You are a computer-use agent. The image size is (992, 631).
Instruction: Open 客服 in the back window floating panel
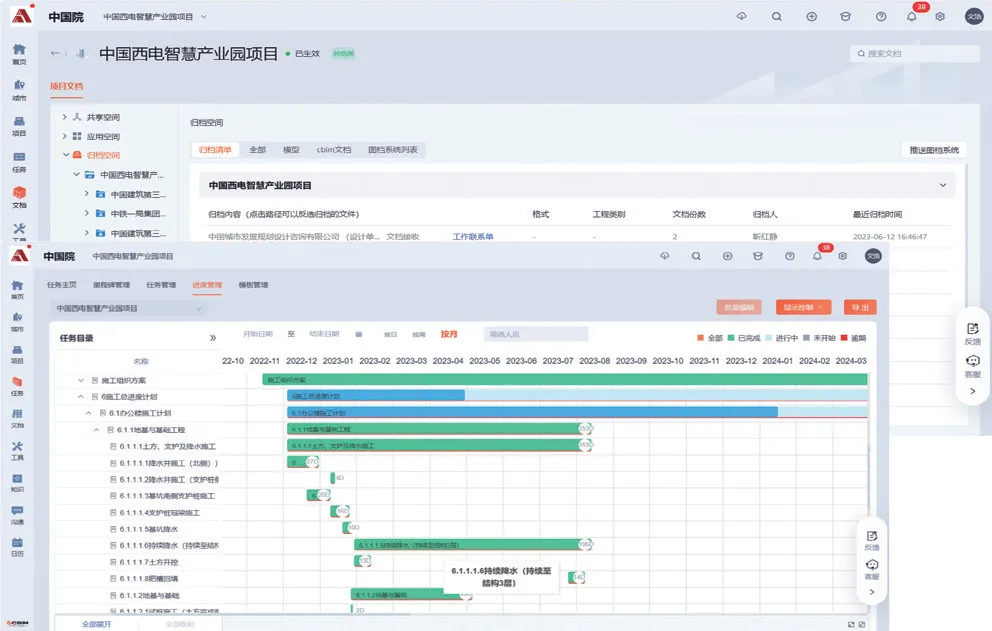tap(972, 366)
